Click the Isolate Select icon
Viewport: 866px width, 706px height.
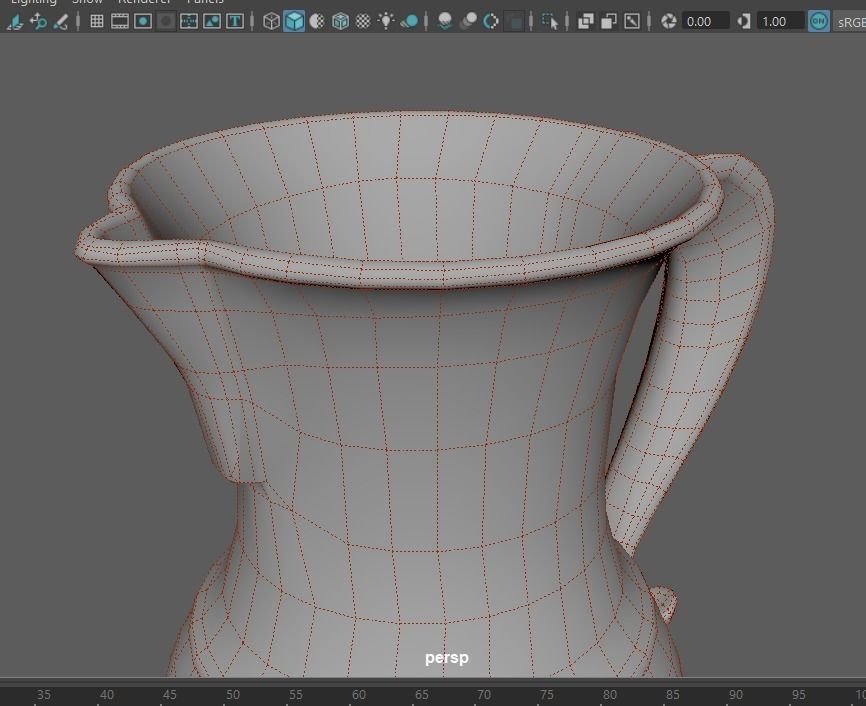(550, 22)
